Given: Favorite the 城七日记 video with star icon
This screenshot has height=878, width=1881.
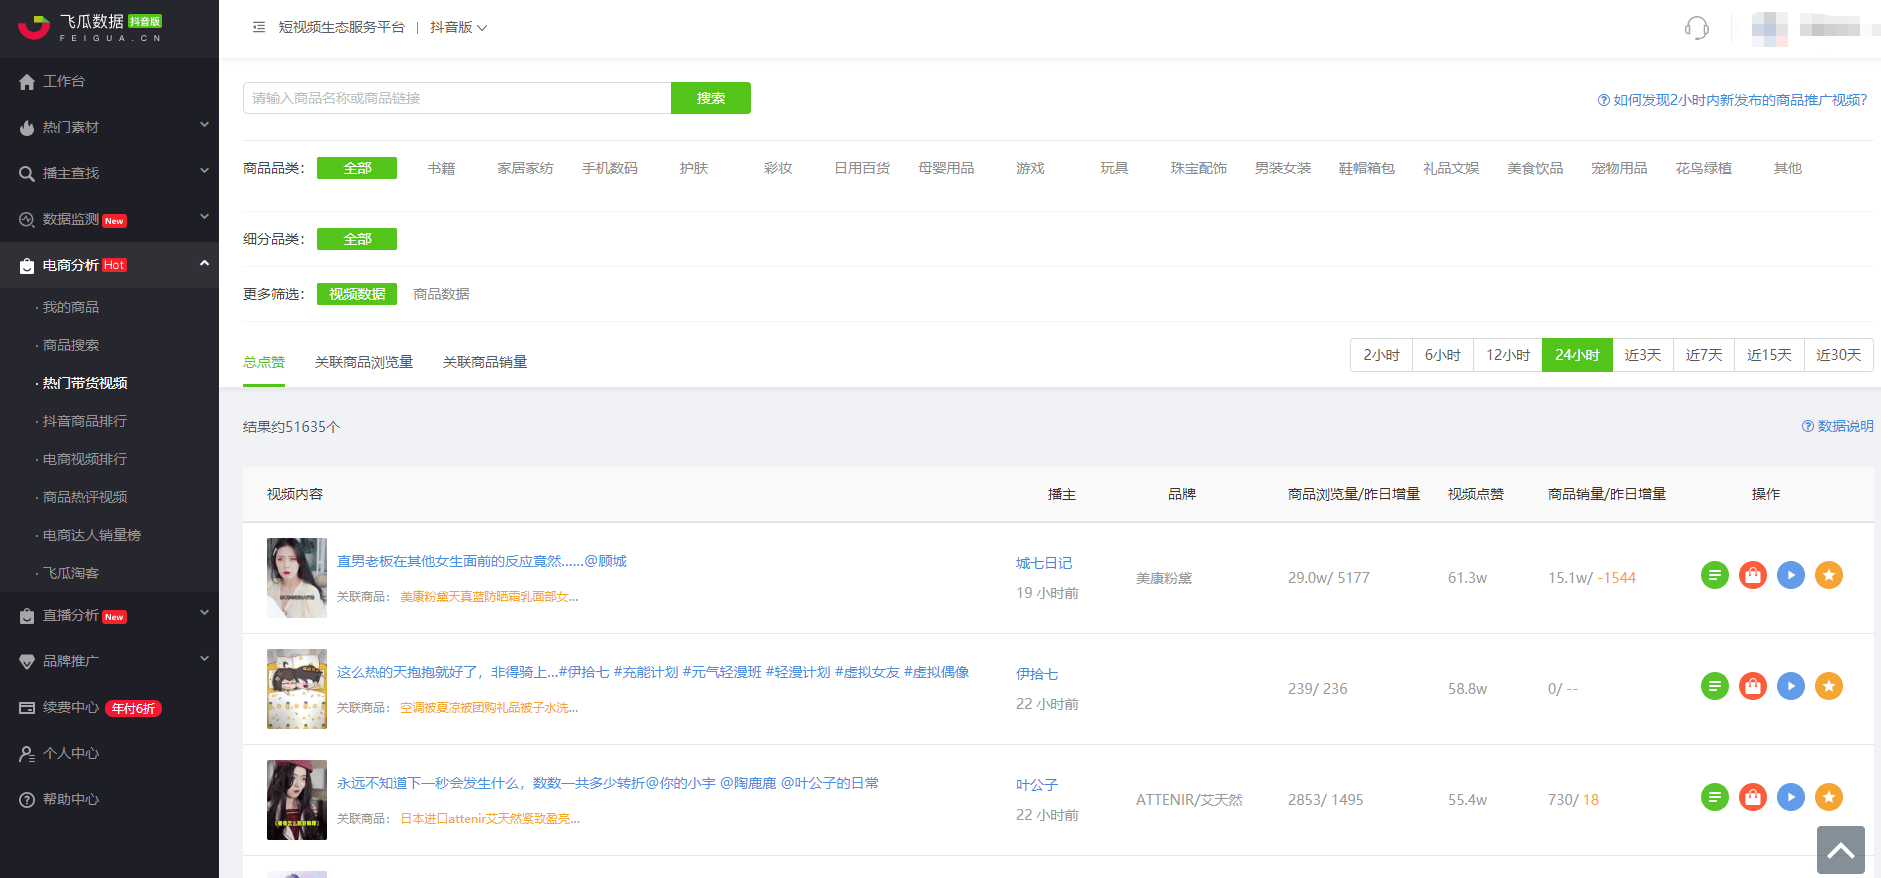Looking at the screenshot, I should tap(1828, 576).
